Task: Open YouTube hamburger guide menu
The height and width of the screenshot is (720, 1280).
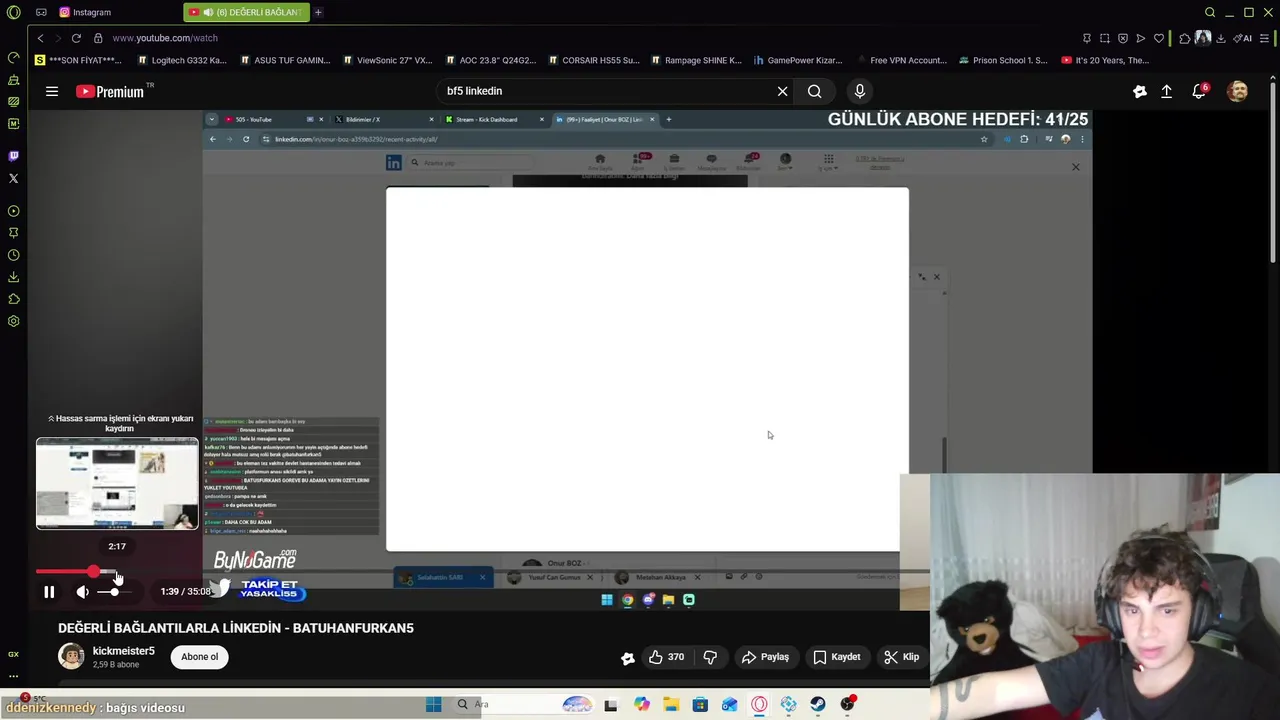Action: (52, 91)
